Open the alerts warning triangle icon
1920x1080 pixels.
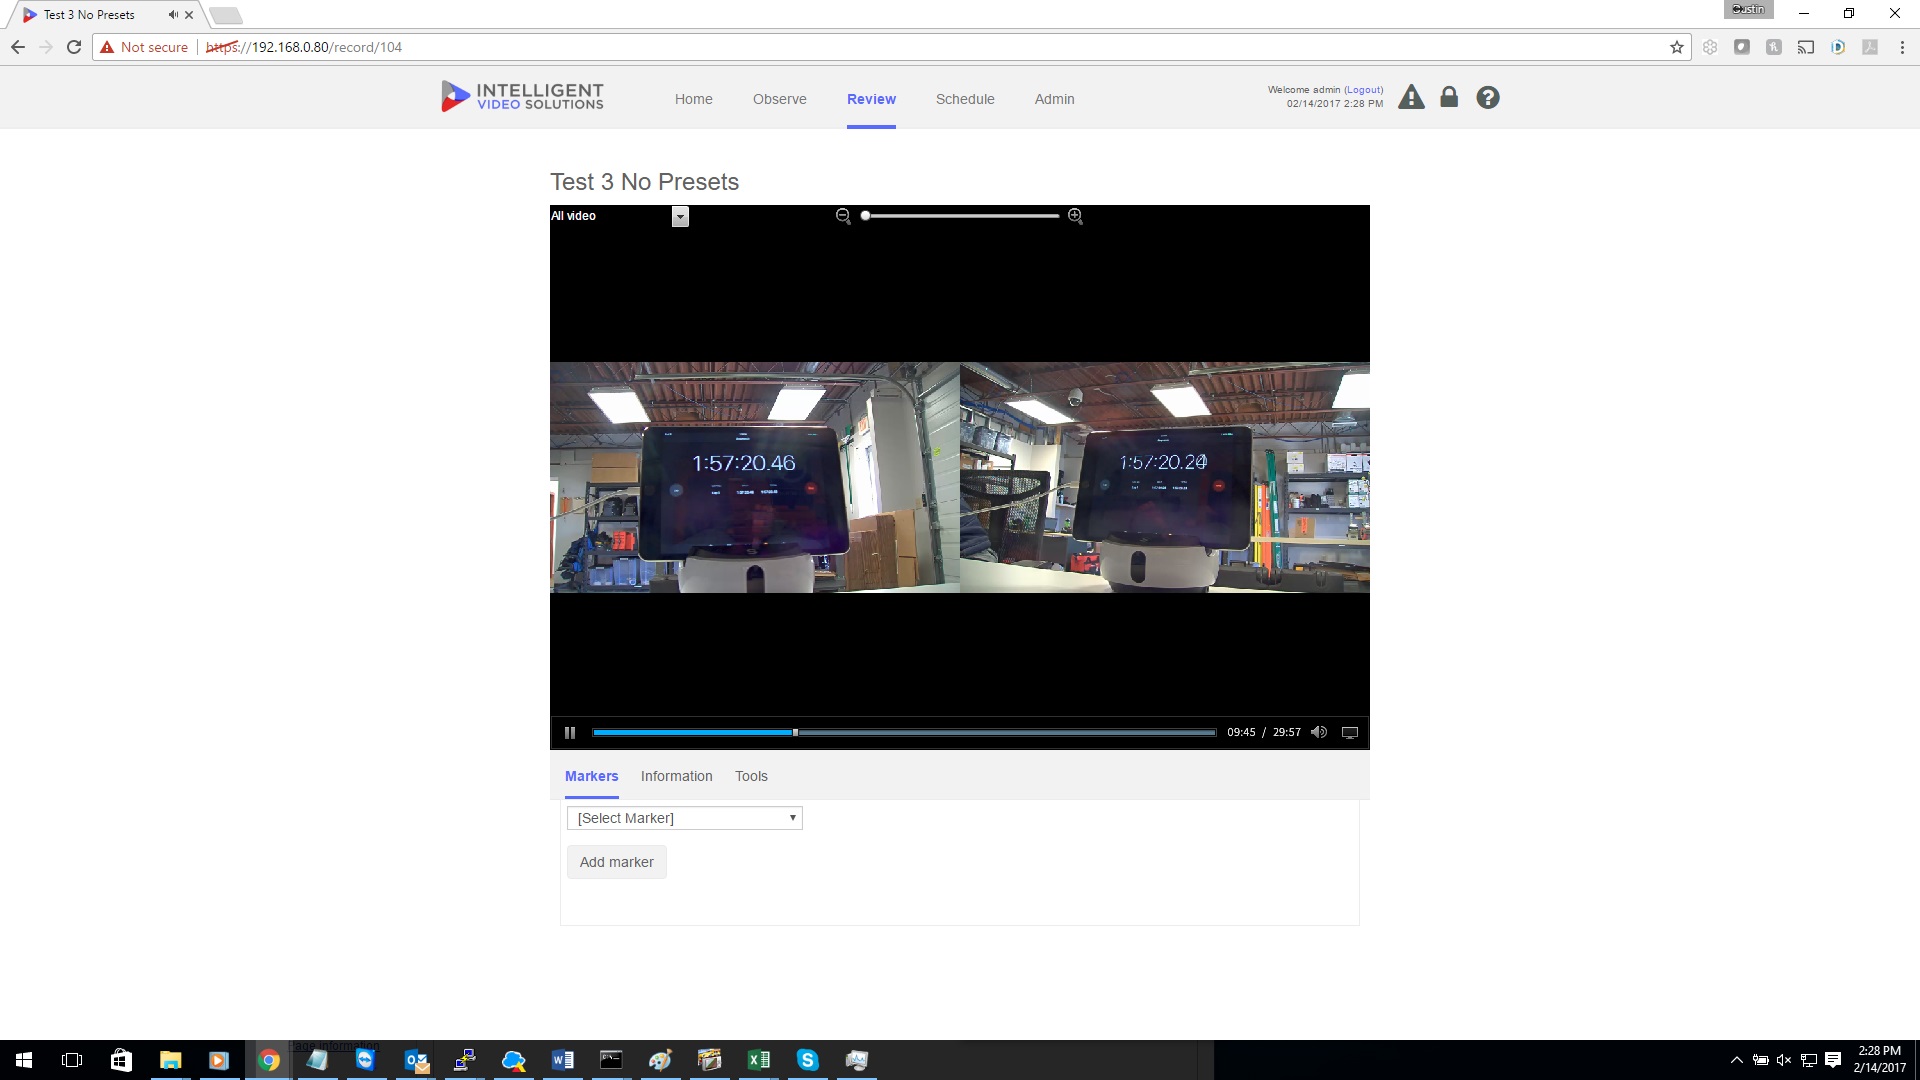(1411, 98)
